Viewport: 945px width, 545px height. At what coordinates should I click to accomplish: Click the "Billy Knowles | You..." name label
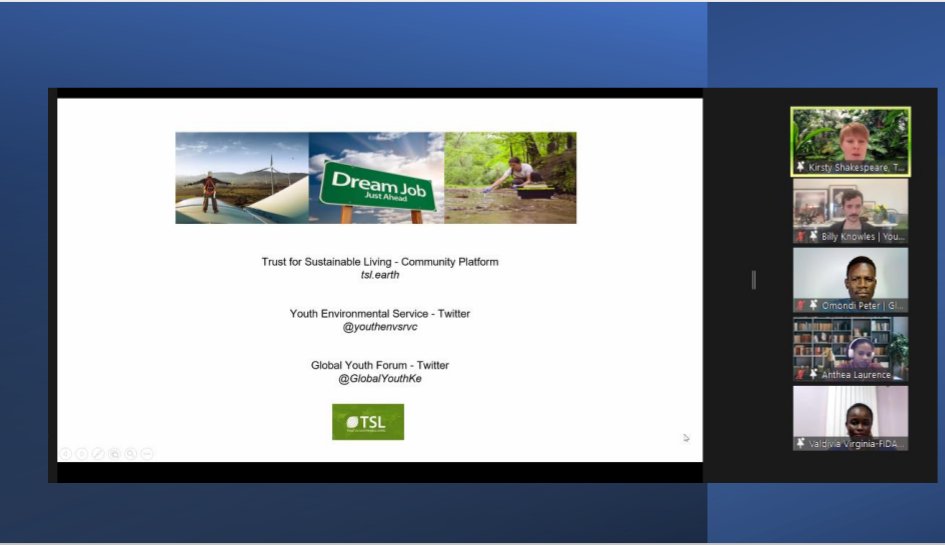click(x=863, y=236)
